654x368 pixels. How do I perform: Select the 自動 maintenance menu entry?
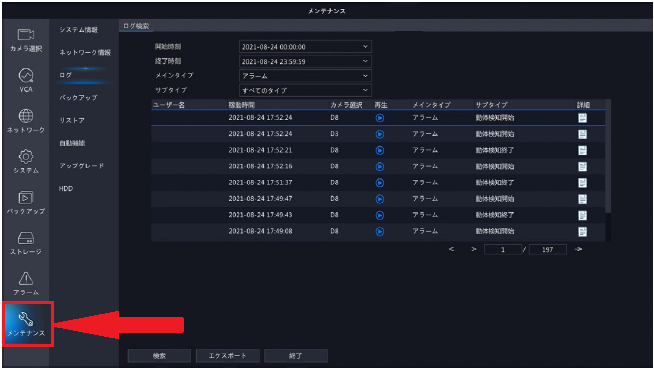point(72,143)
